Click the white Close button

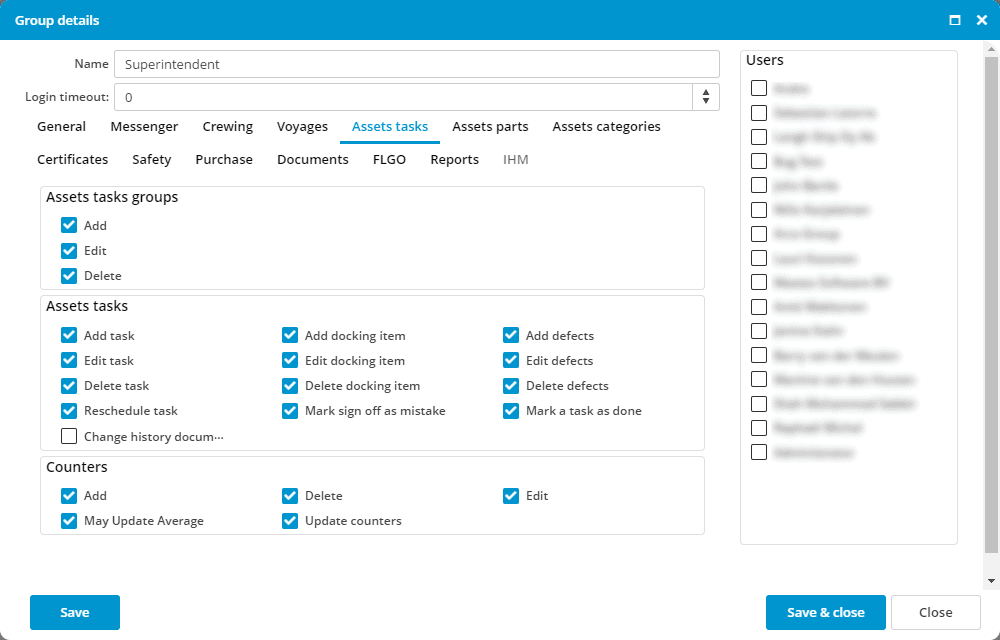pyautogui.click(x=935, y=612)
